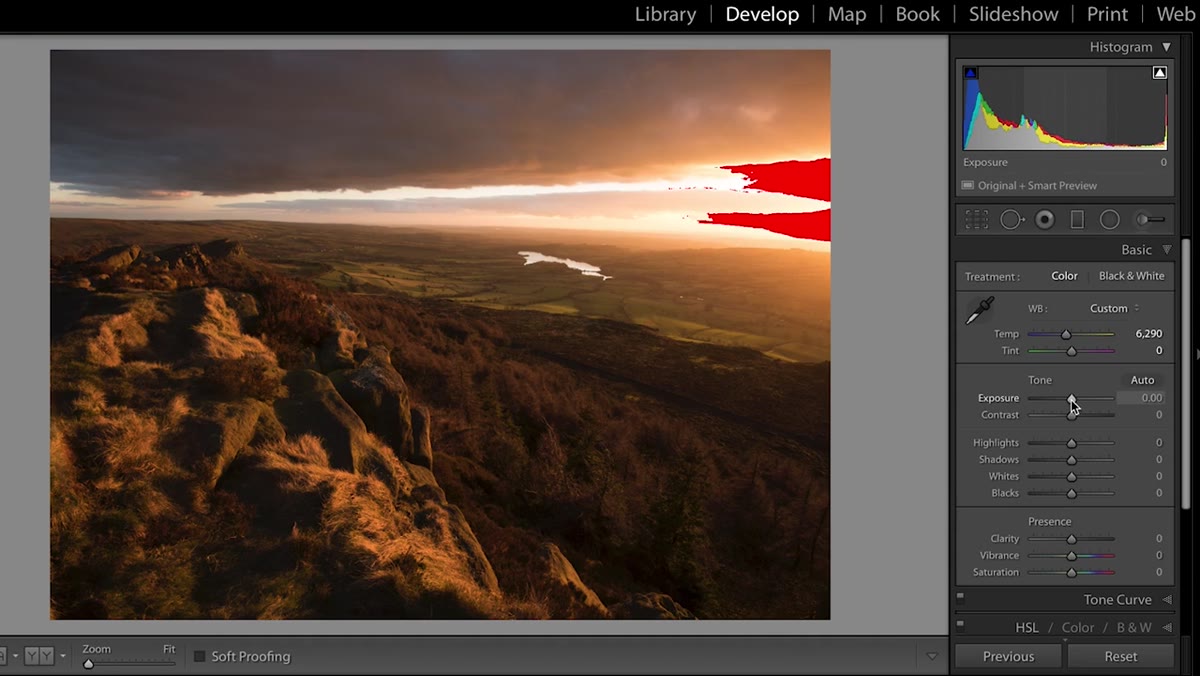Switch to the Web module
Screen dimensions: 1200x676
tap(1175, 14)
